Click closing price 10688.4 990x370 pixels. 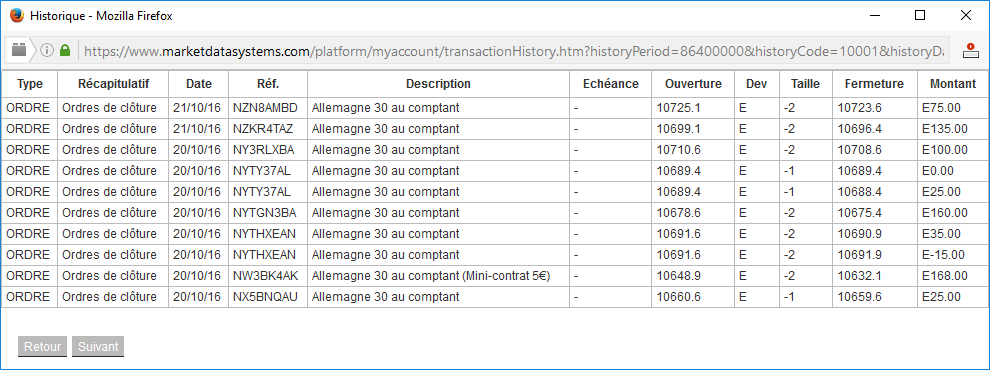[859, 192]
